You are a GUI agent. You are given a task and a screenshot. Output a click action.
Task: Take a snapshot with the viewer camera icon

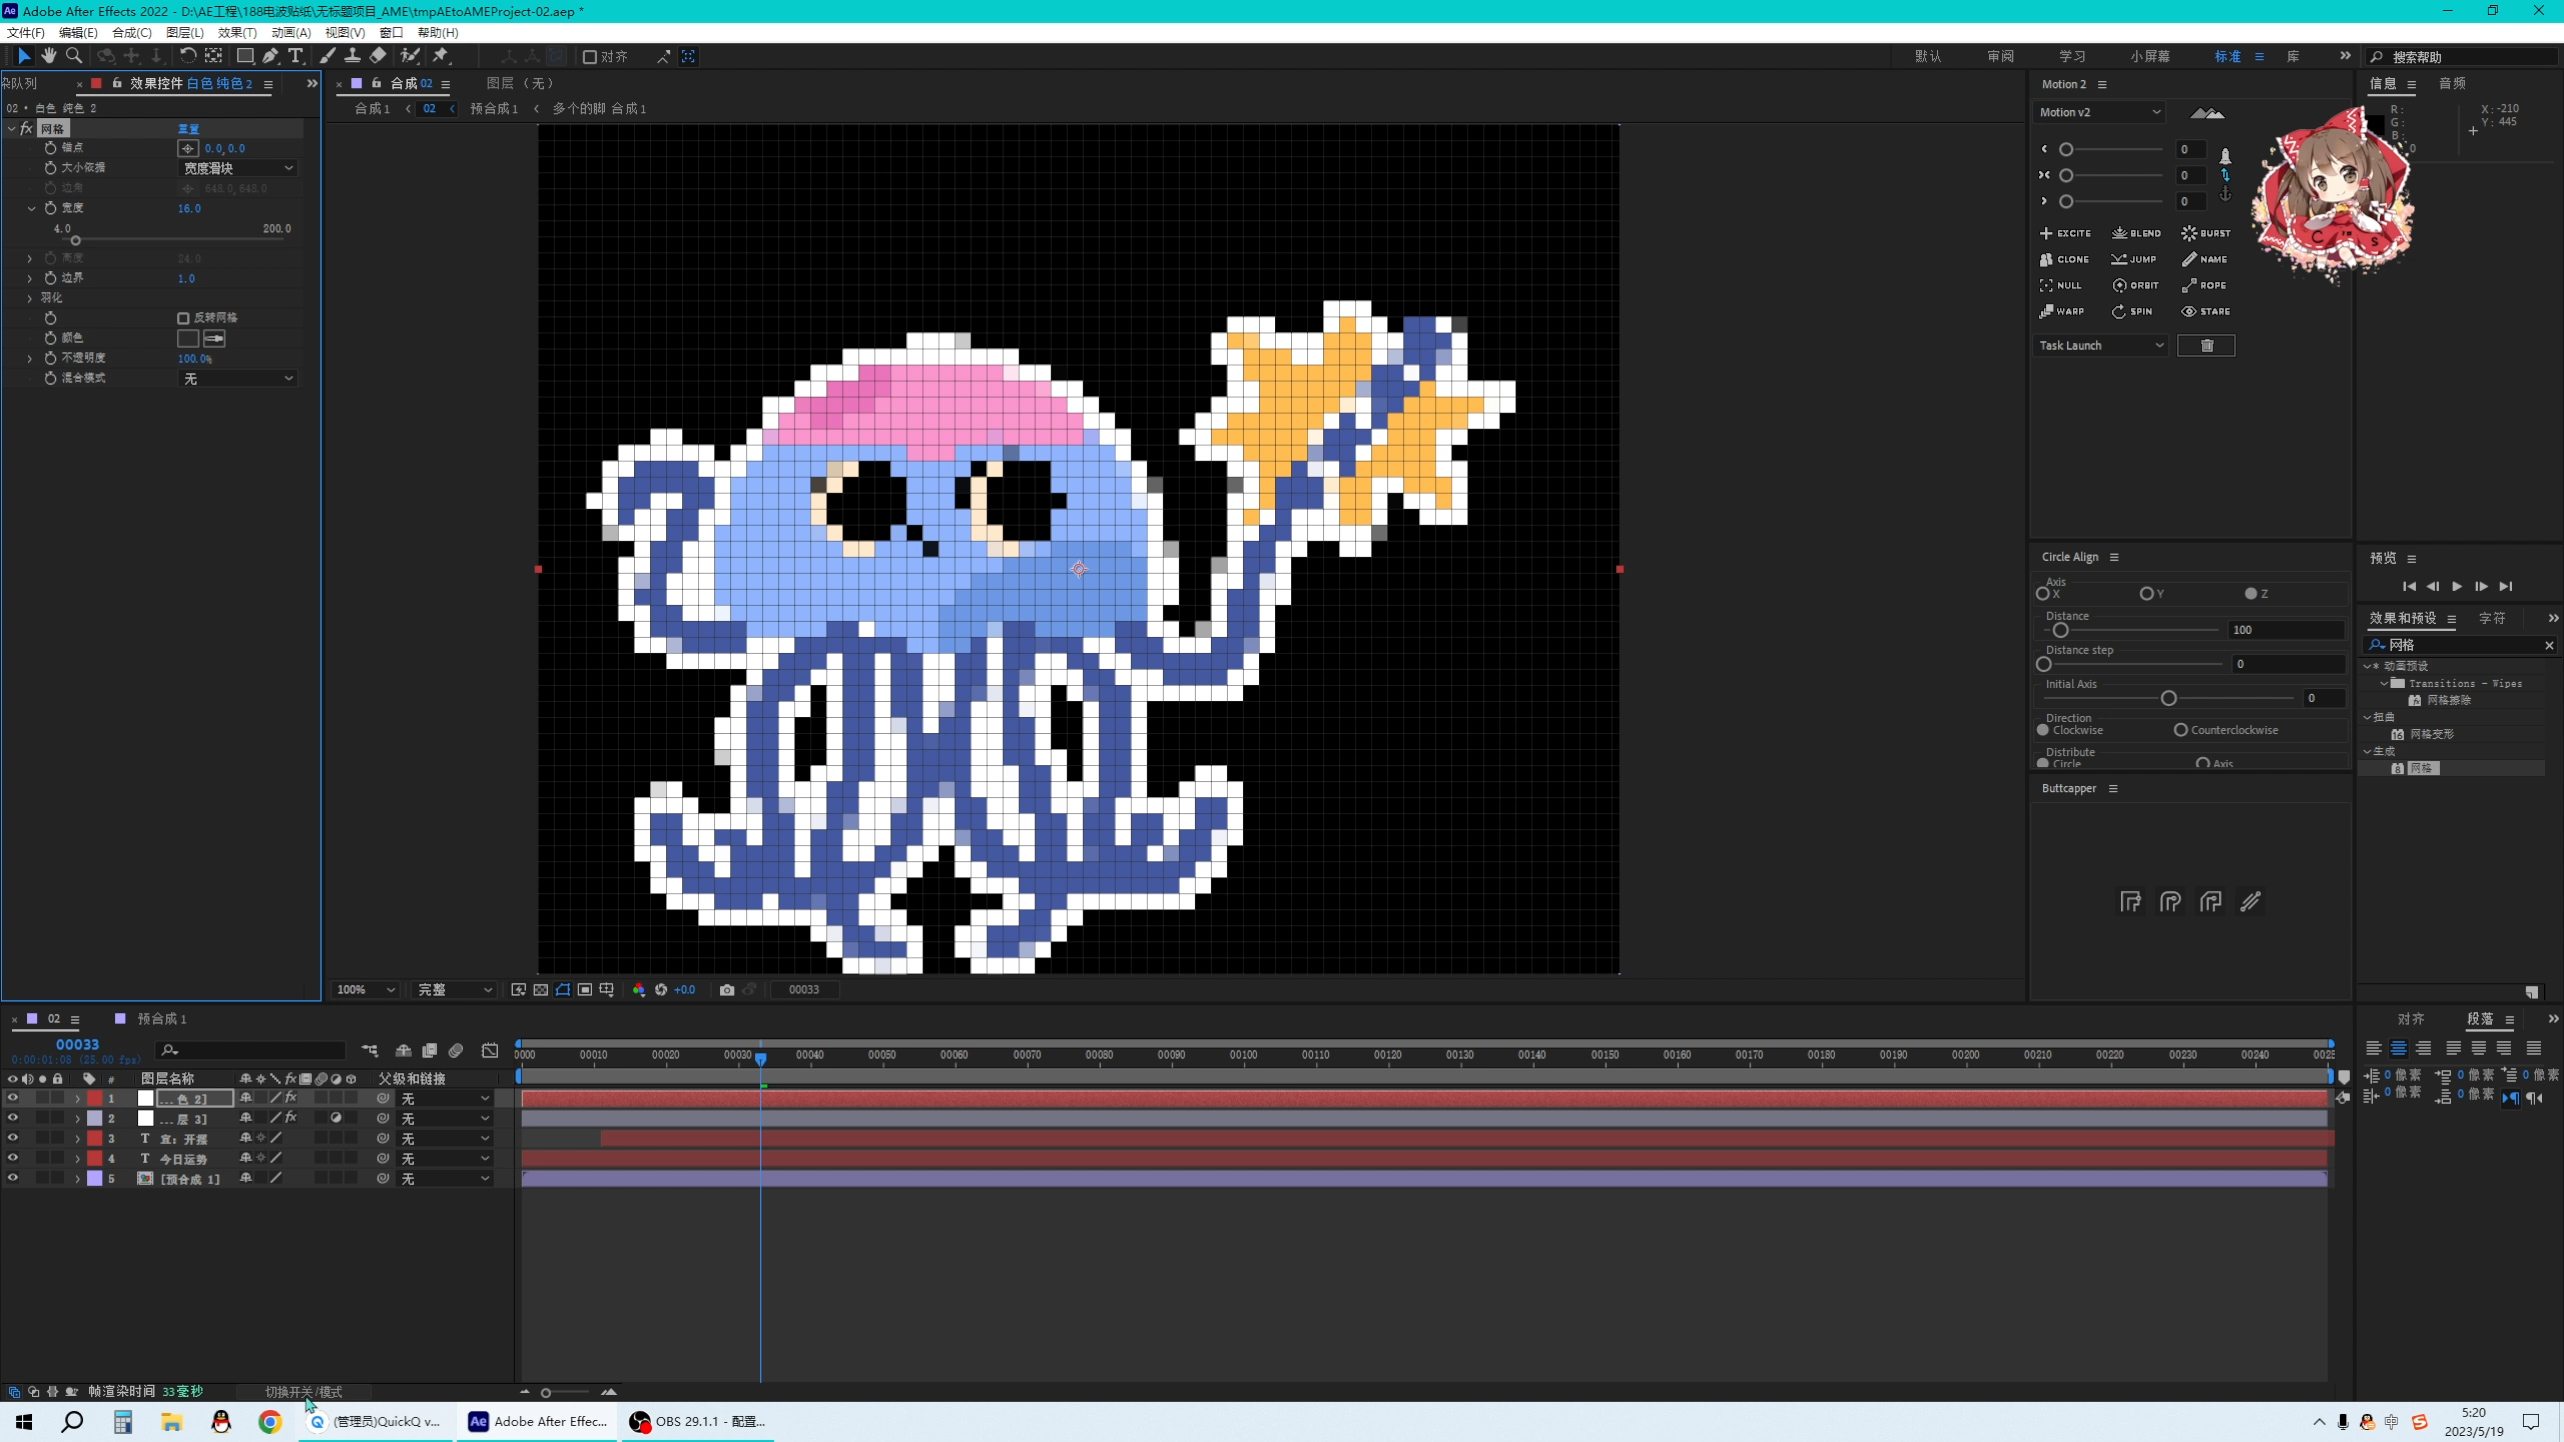727,990
